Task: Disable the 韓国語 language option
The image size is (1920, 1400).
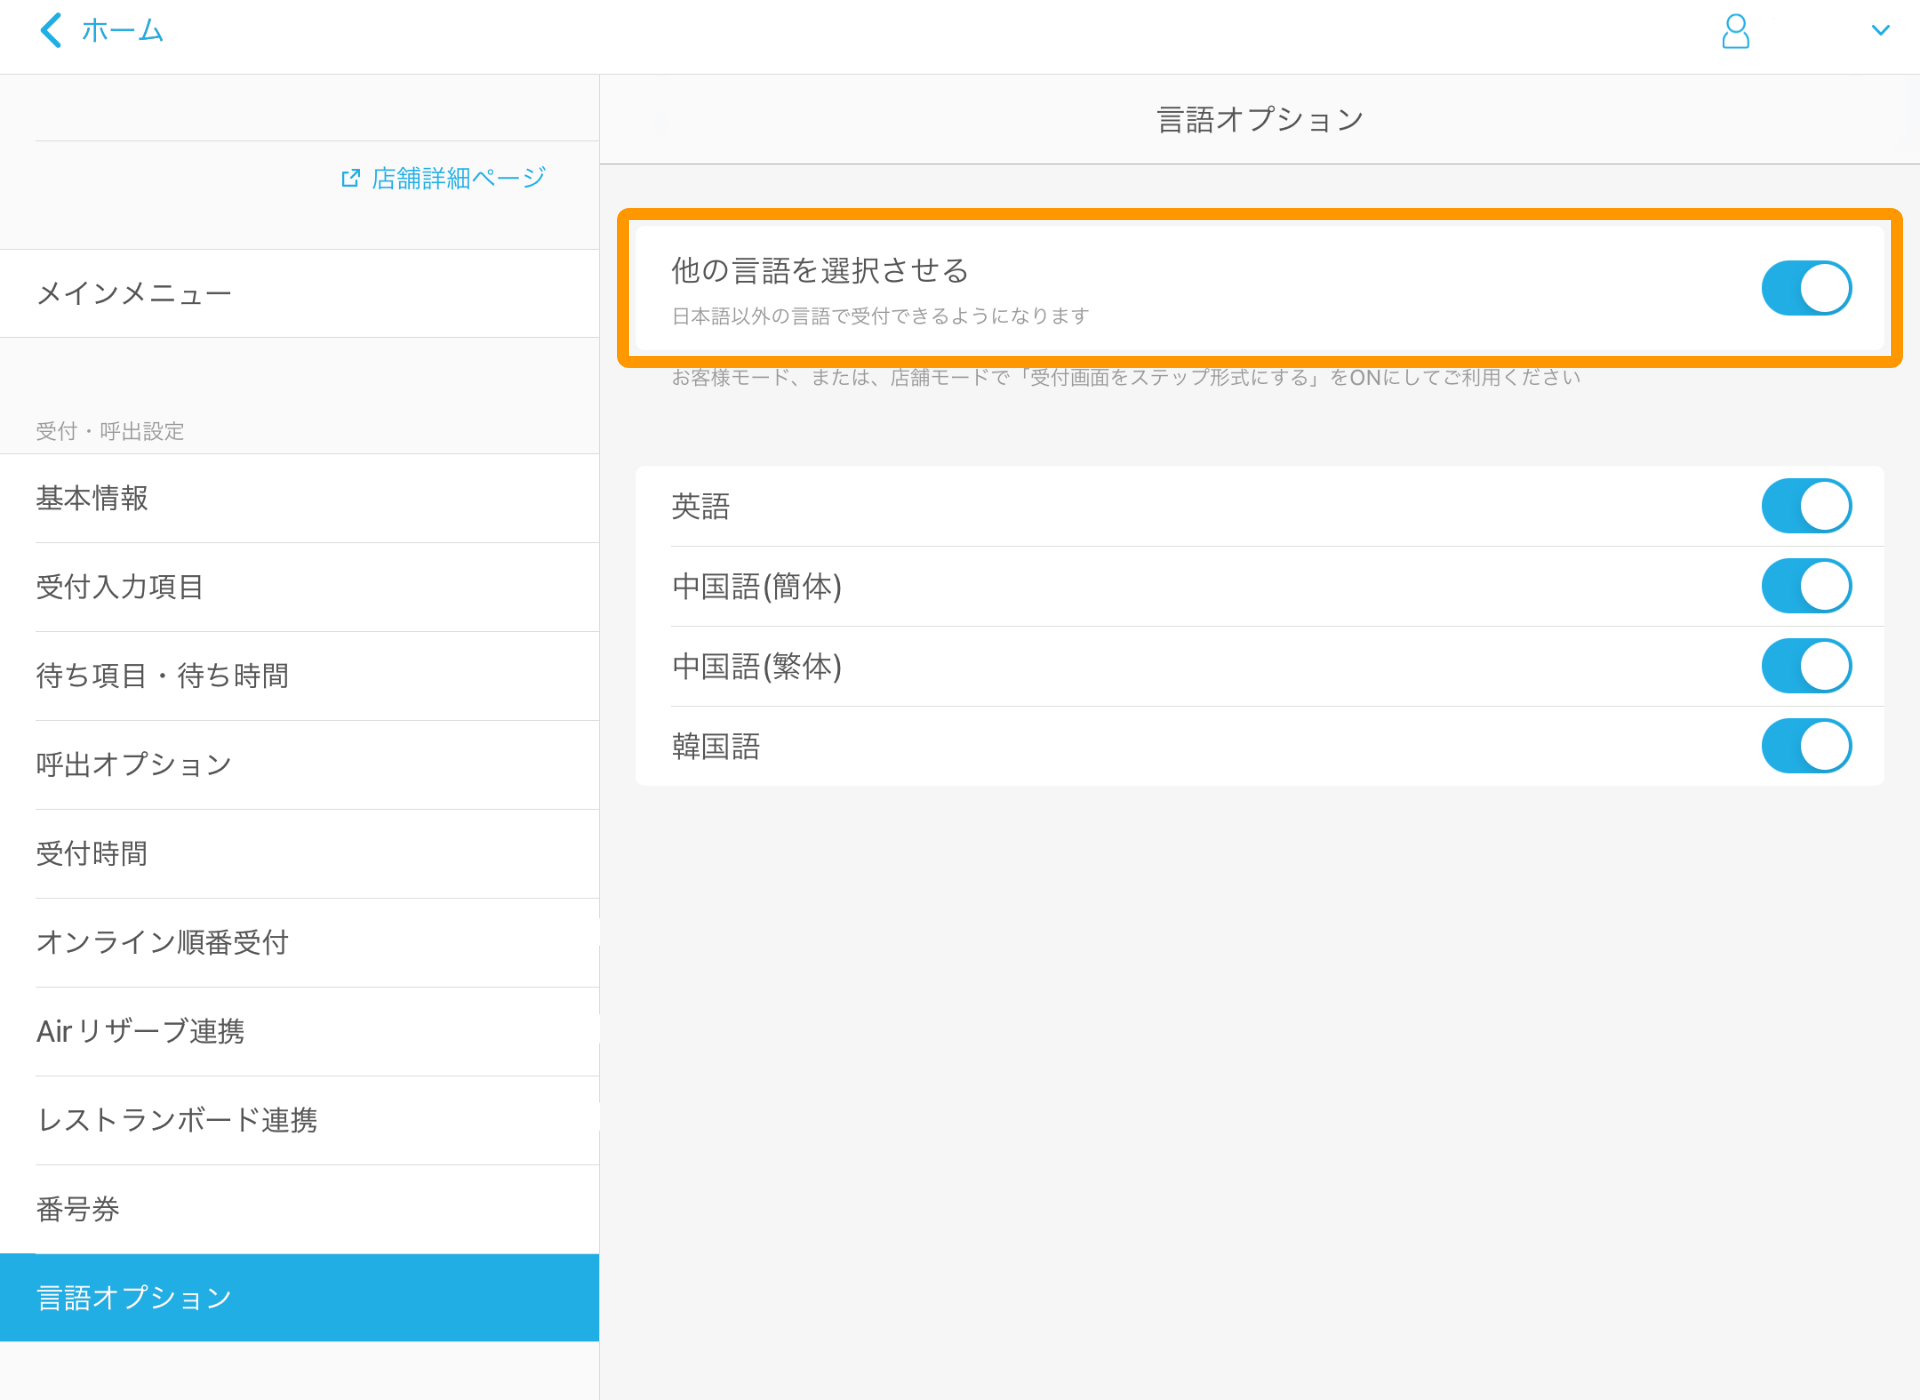Action: [x=1806, y=745]
